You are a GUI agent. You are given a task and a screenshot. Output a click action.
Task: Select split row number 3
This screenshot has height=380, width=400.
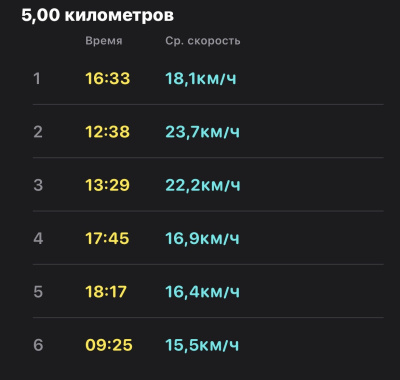pos(208,184)
